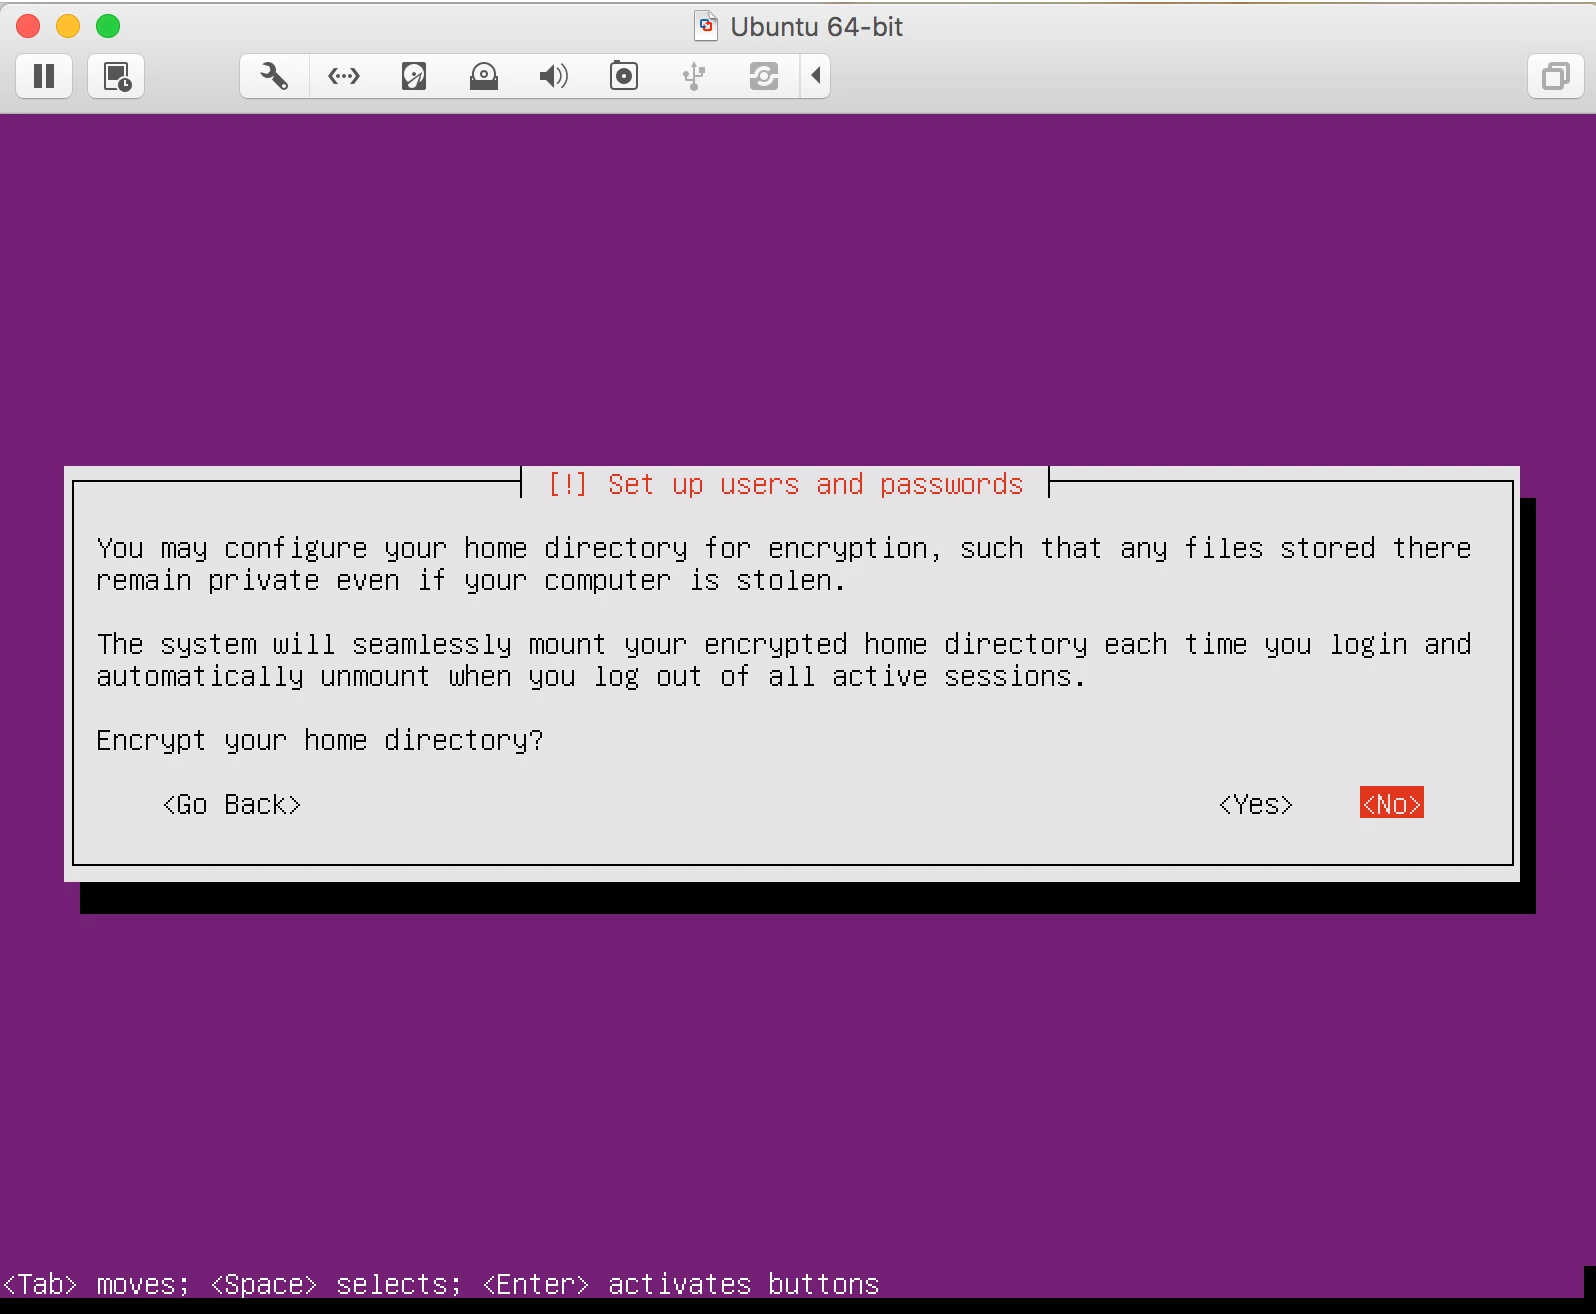Click the Ubuntu 64-bit title document icon
1596x1314 pixels.
706,26
